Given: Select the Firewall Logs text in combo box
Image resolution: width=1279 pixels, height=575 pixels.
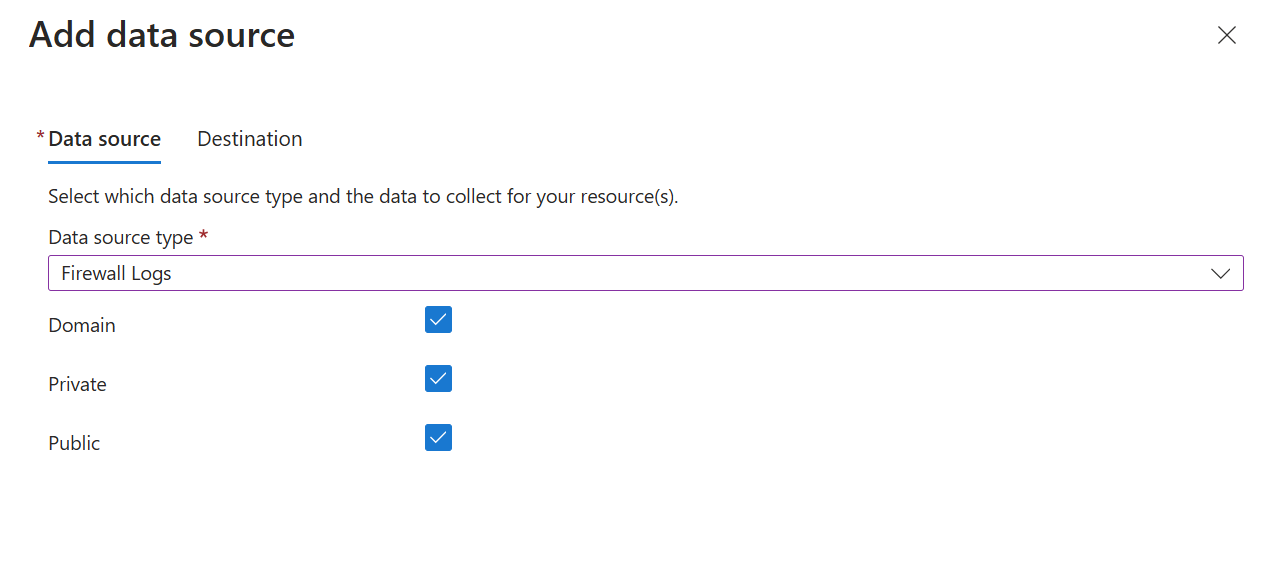Looking at the screenshot, I should [x=116, y=273].
